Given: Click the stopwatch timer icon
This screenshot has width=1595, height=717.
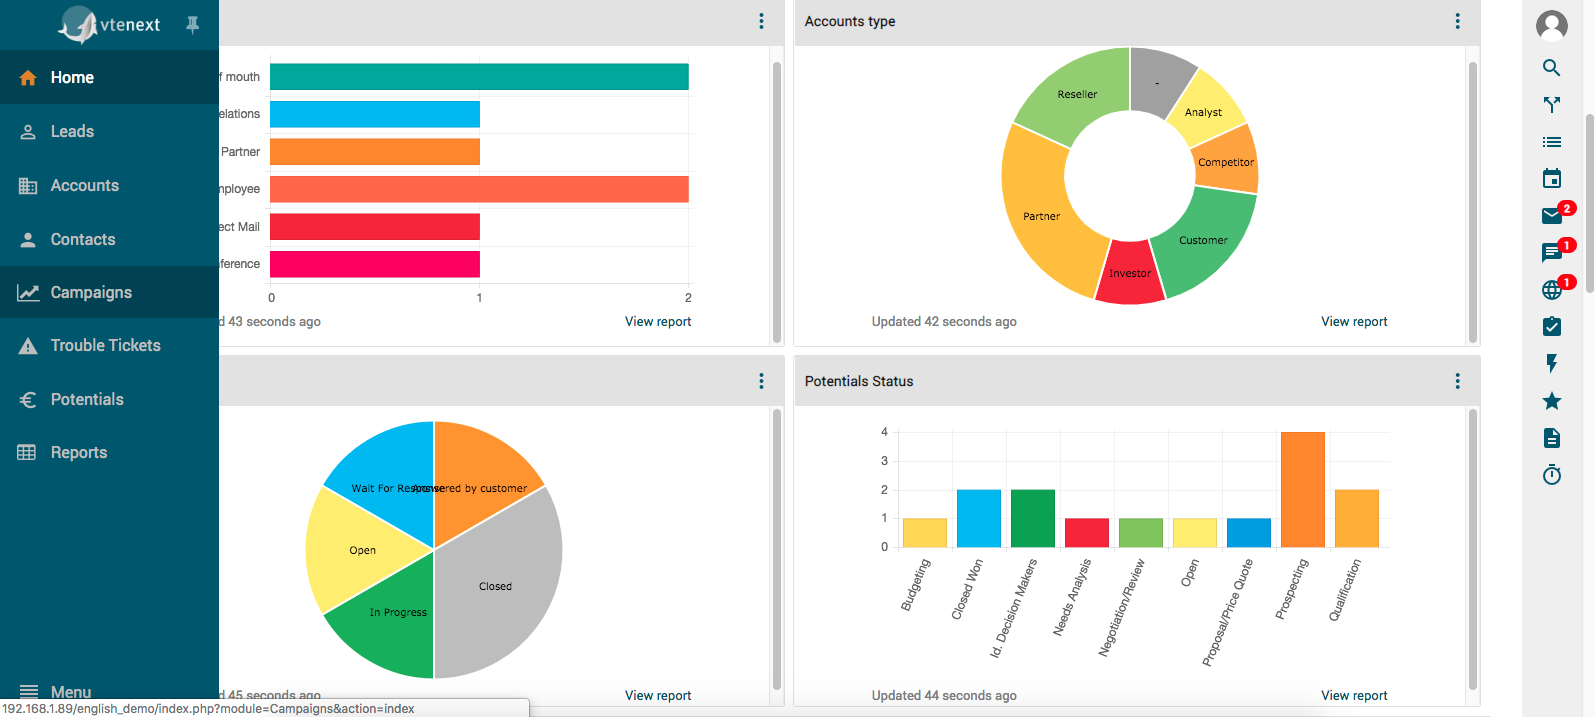Looking at the screenshot, I should (1551, 475).
